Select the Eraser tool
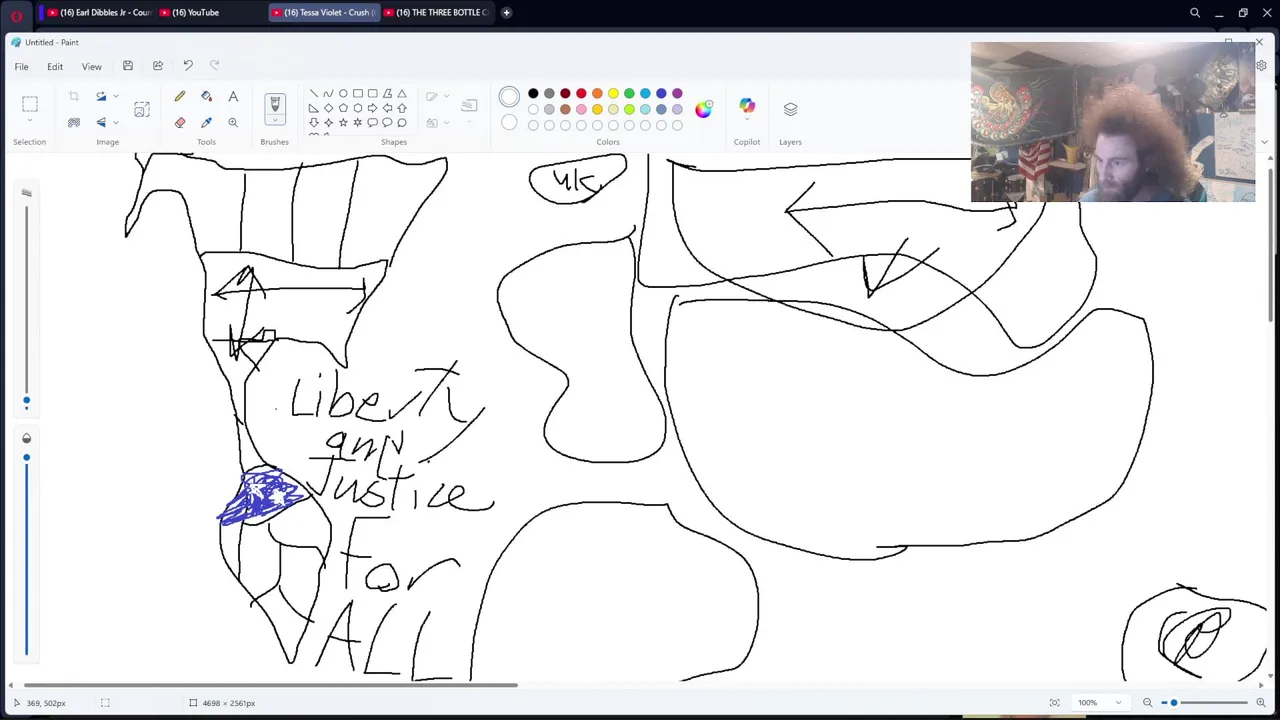The width and height of the screenshot is (1280, 720). point(180,122)
